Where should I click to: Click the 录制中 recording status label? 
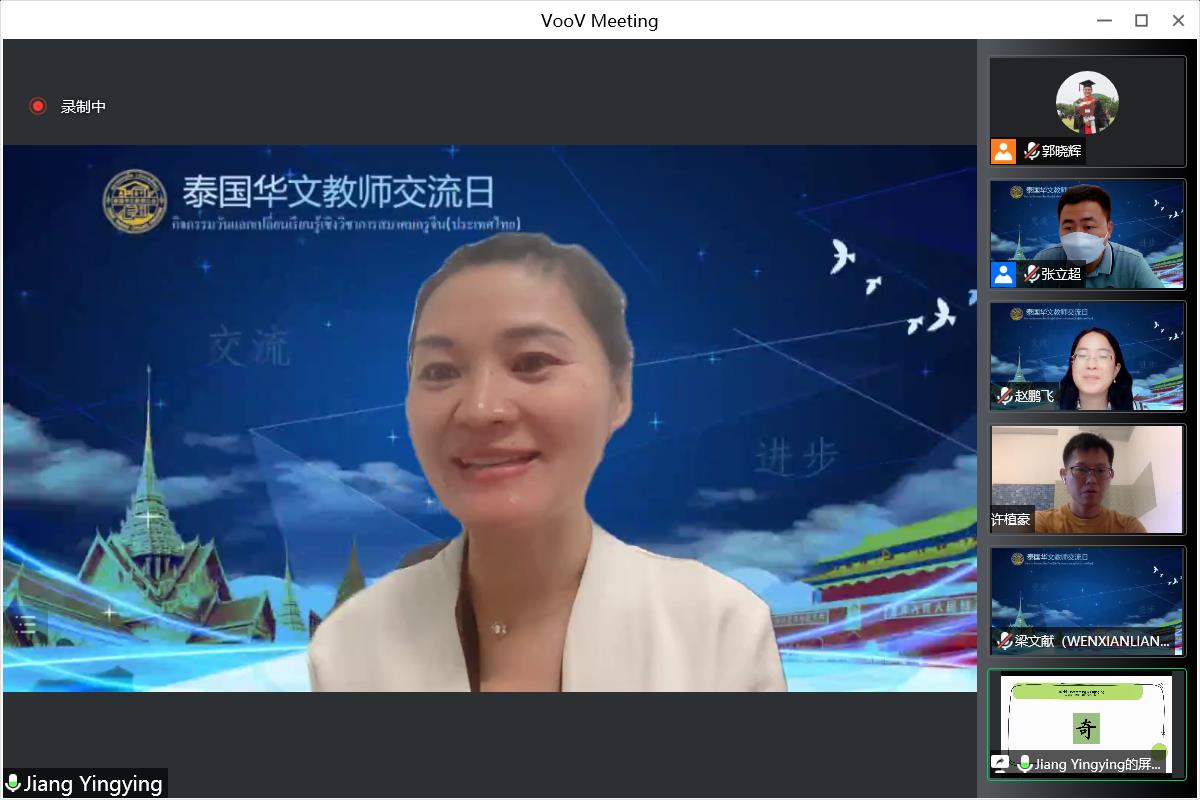(x=83, y=106)
